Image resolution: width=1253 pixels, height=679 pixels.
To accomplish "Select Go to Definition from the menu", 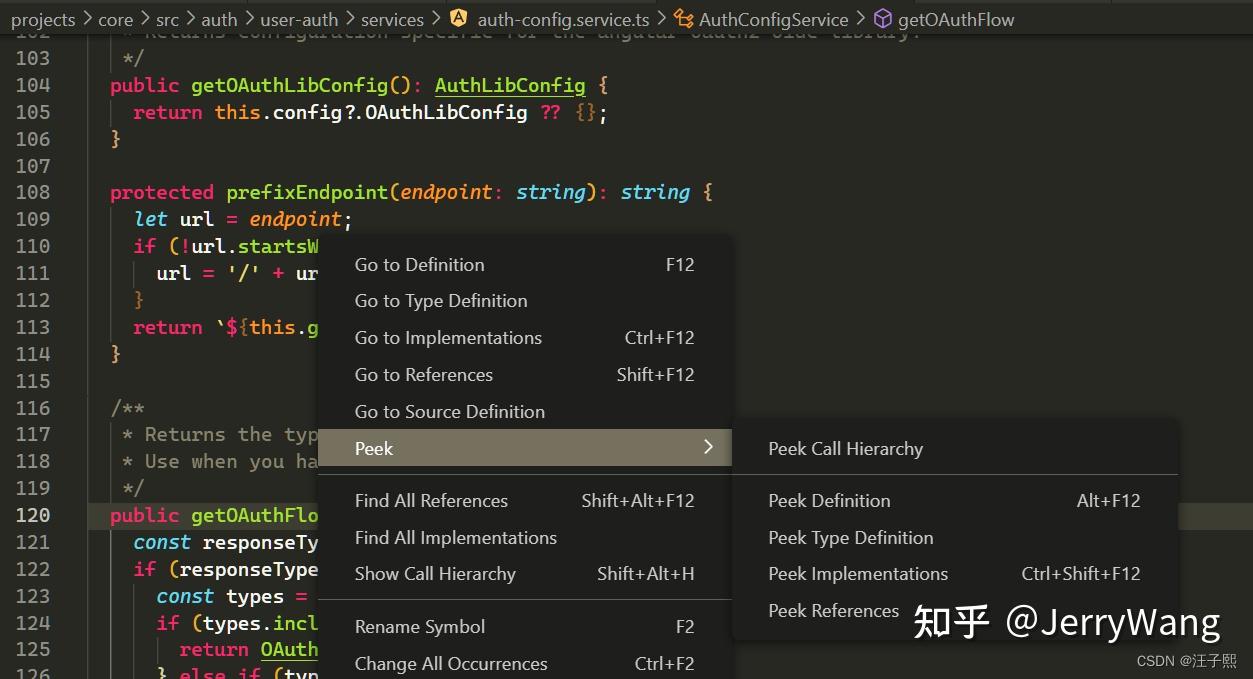I will tap(419, 264).
